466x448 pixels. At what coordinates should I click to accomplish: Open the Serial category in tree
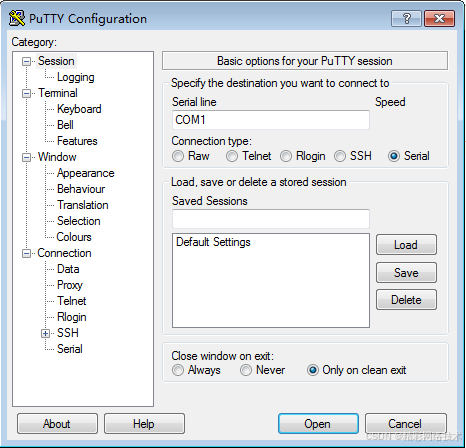tap(70, 349)
